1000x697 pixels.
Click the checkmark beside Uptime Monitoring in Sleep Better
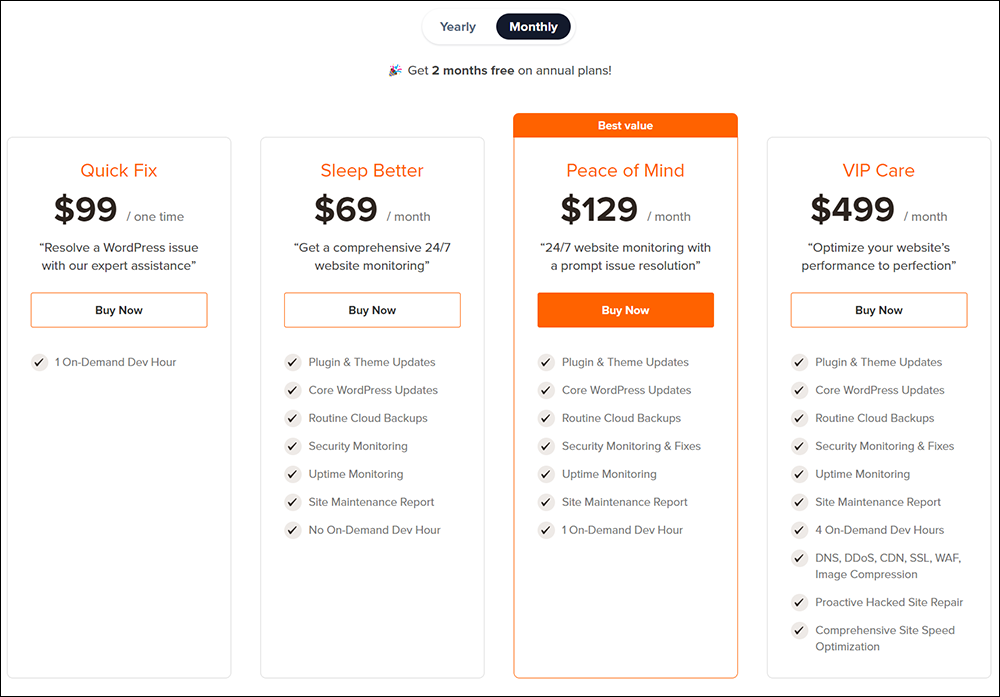pos(293,474)
